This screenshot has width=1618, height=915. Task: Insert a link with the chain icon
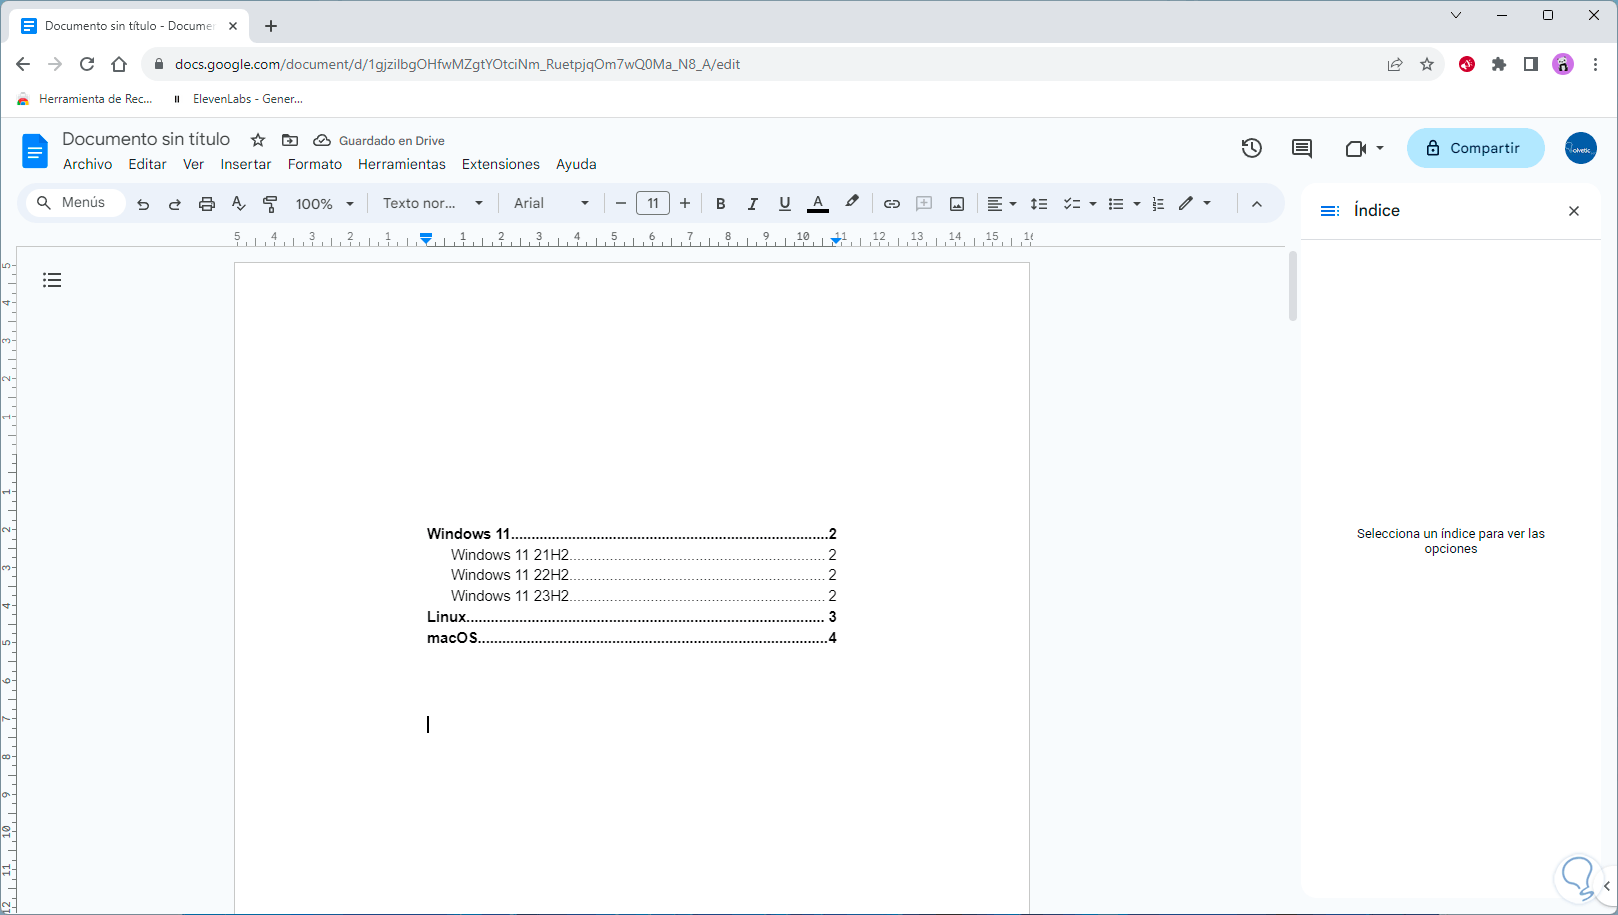[892, 204]
